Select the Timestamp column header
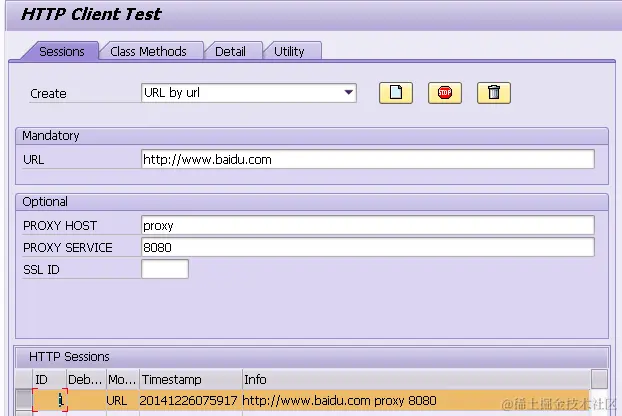This screenshot has width=622, height=416. [x=190, y=380]
